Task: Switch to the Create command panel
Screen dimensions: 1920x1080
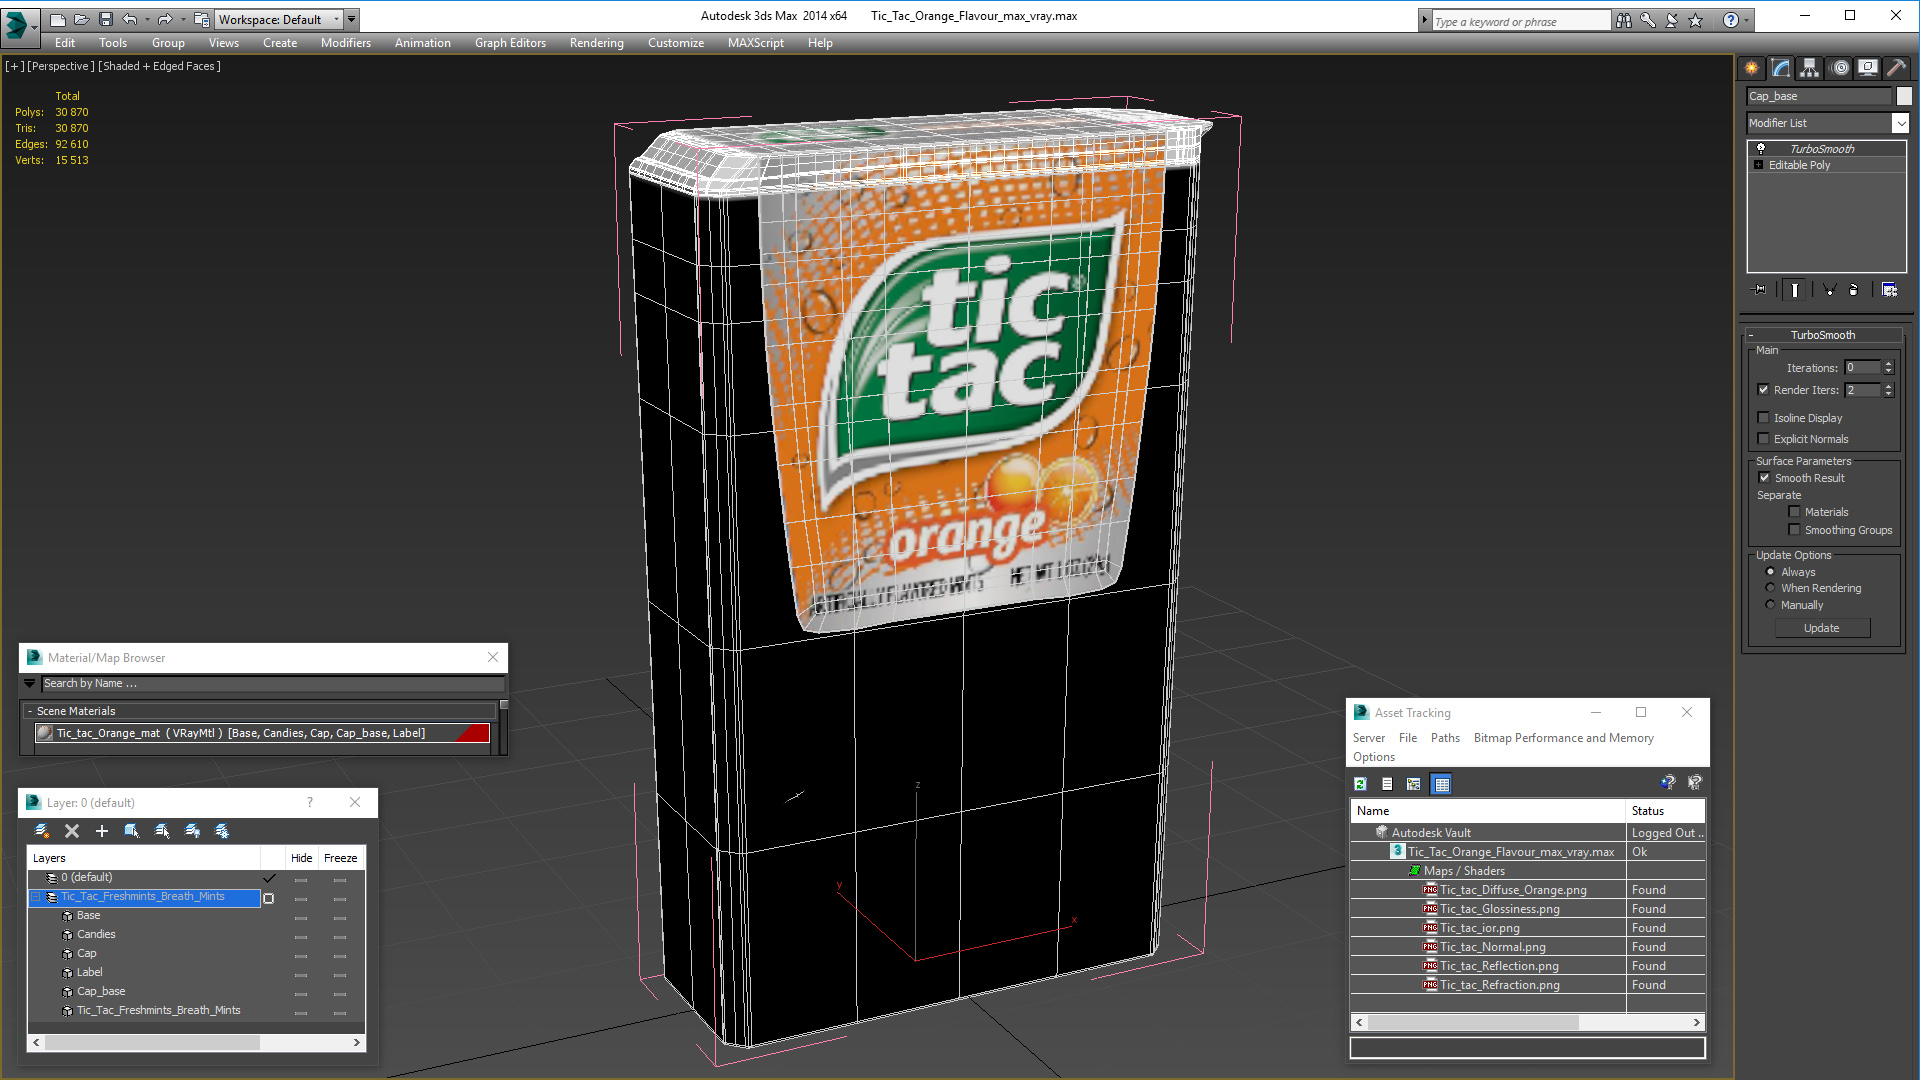Action: [1752, 68]
